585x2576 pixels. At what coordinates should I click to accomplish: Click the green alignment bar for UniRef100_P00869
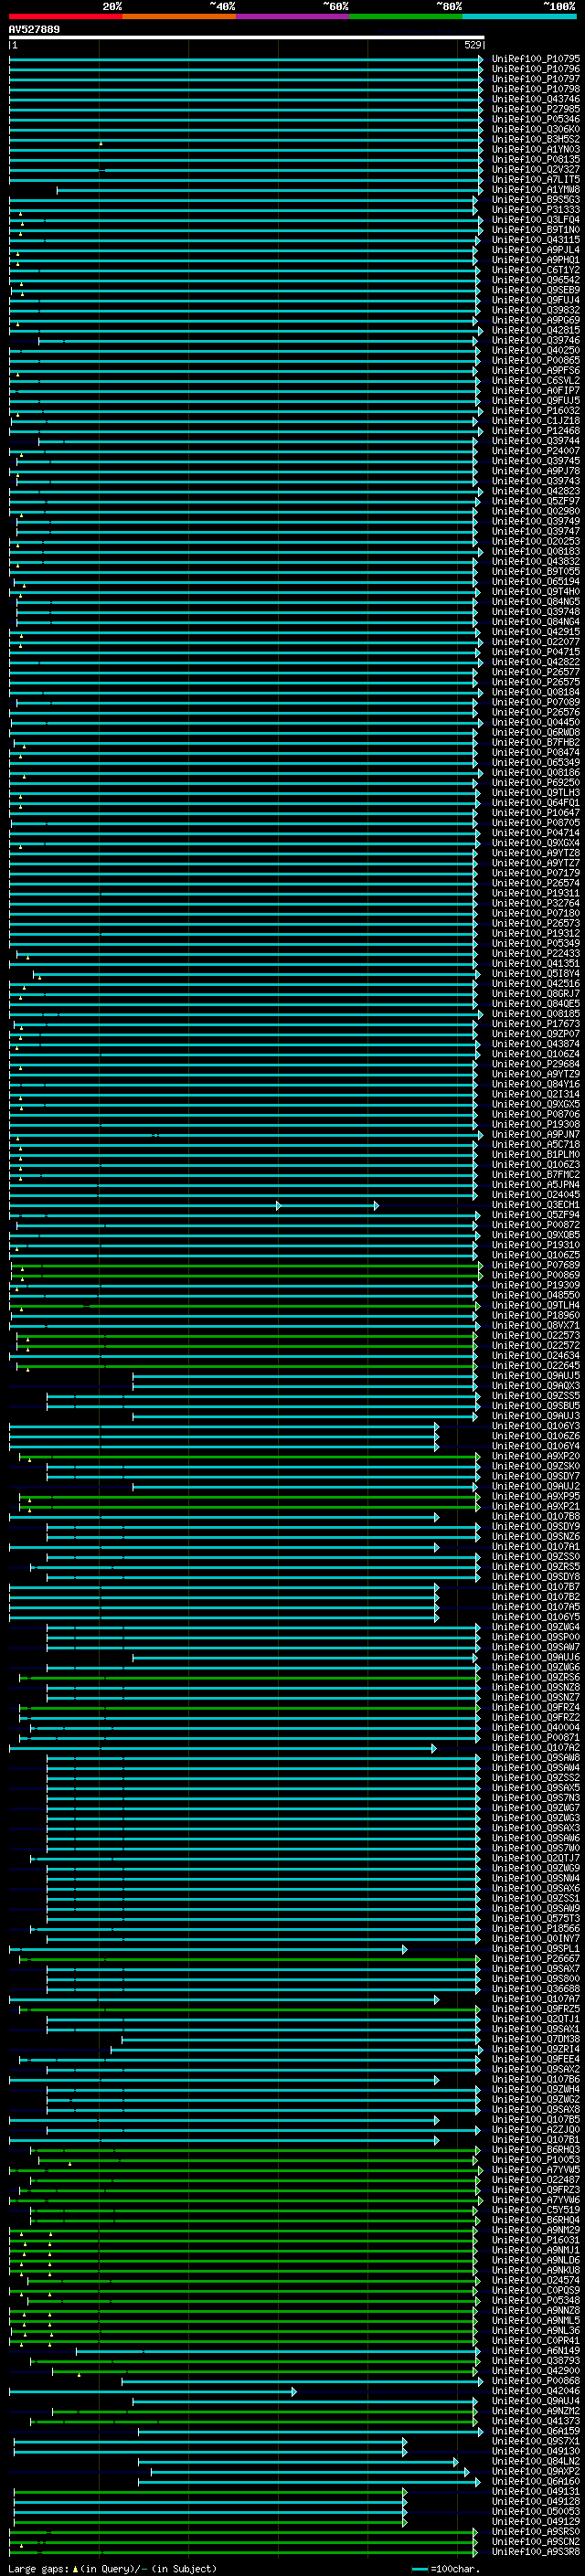[247, 1276]
